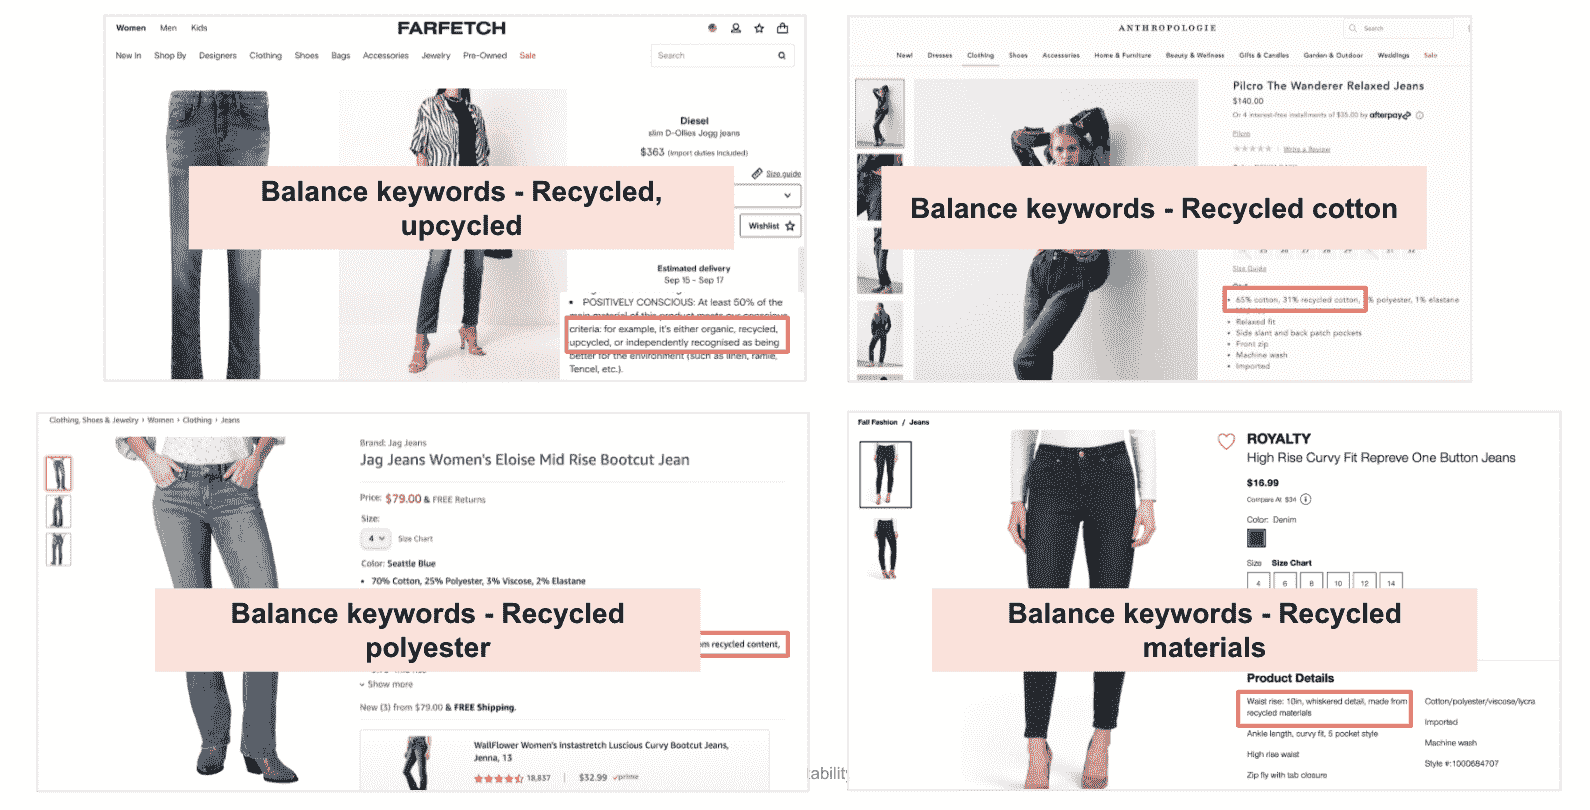Open Dresses menu on Anthropologie
1590x810 pixels.
coord(940,56)
